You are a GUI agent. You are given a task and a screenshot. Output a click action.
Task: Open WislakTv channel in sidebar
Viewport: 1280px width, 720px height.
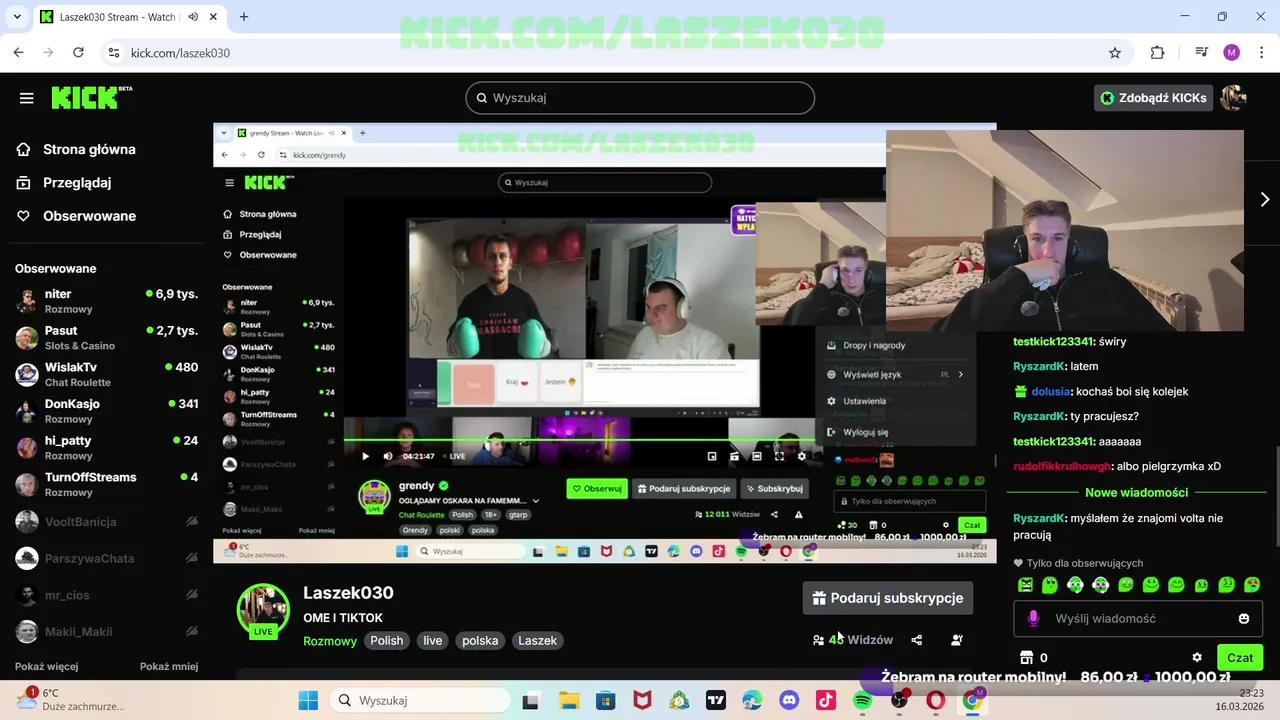pos(105,374)
